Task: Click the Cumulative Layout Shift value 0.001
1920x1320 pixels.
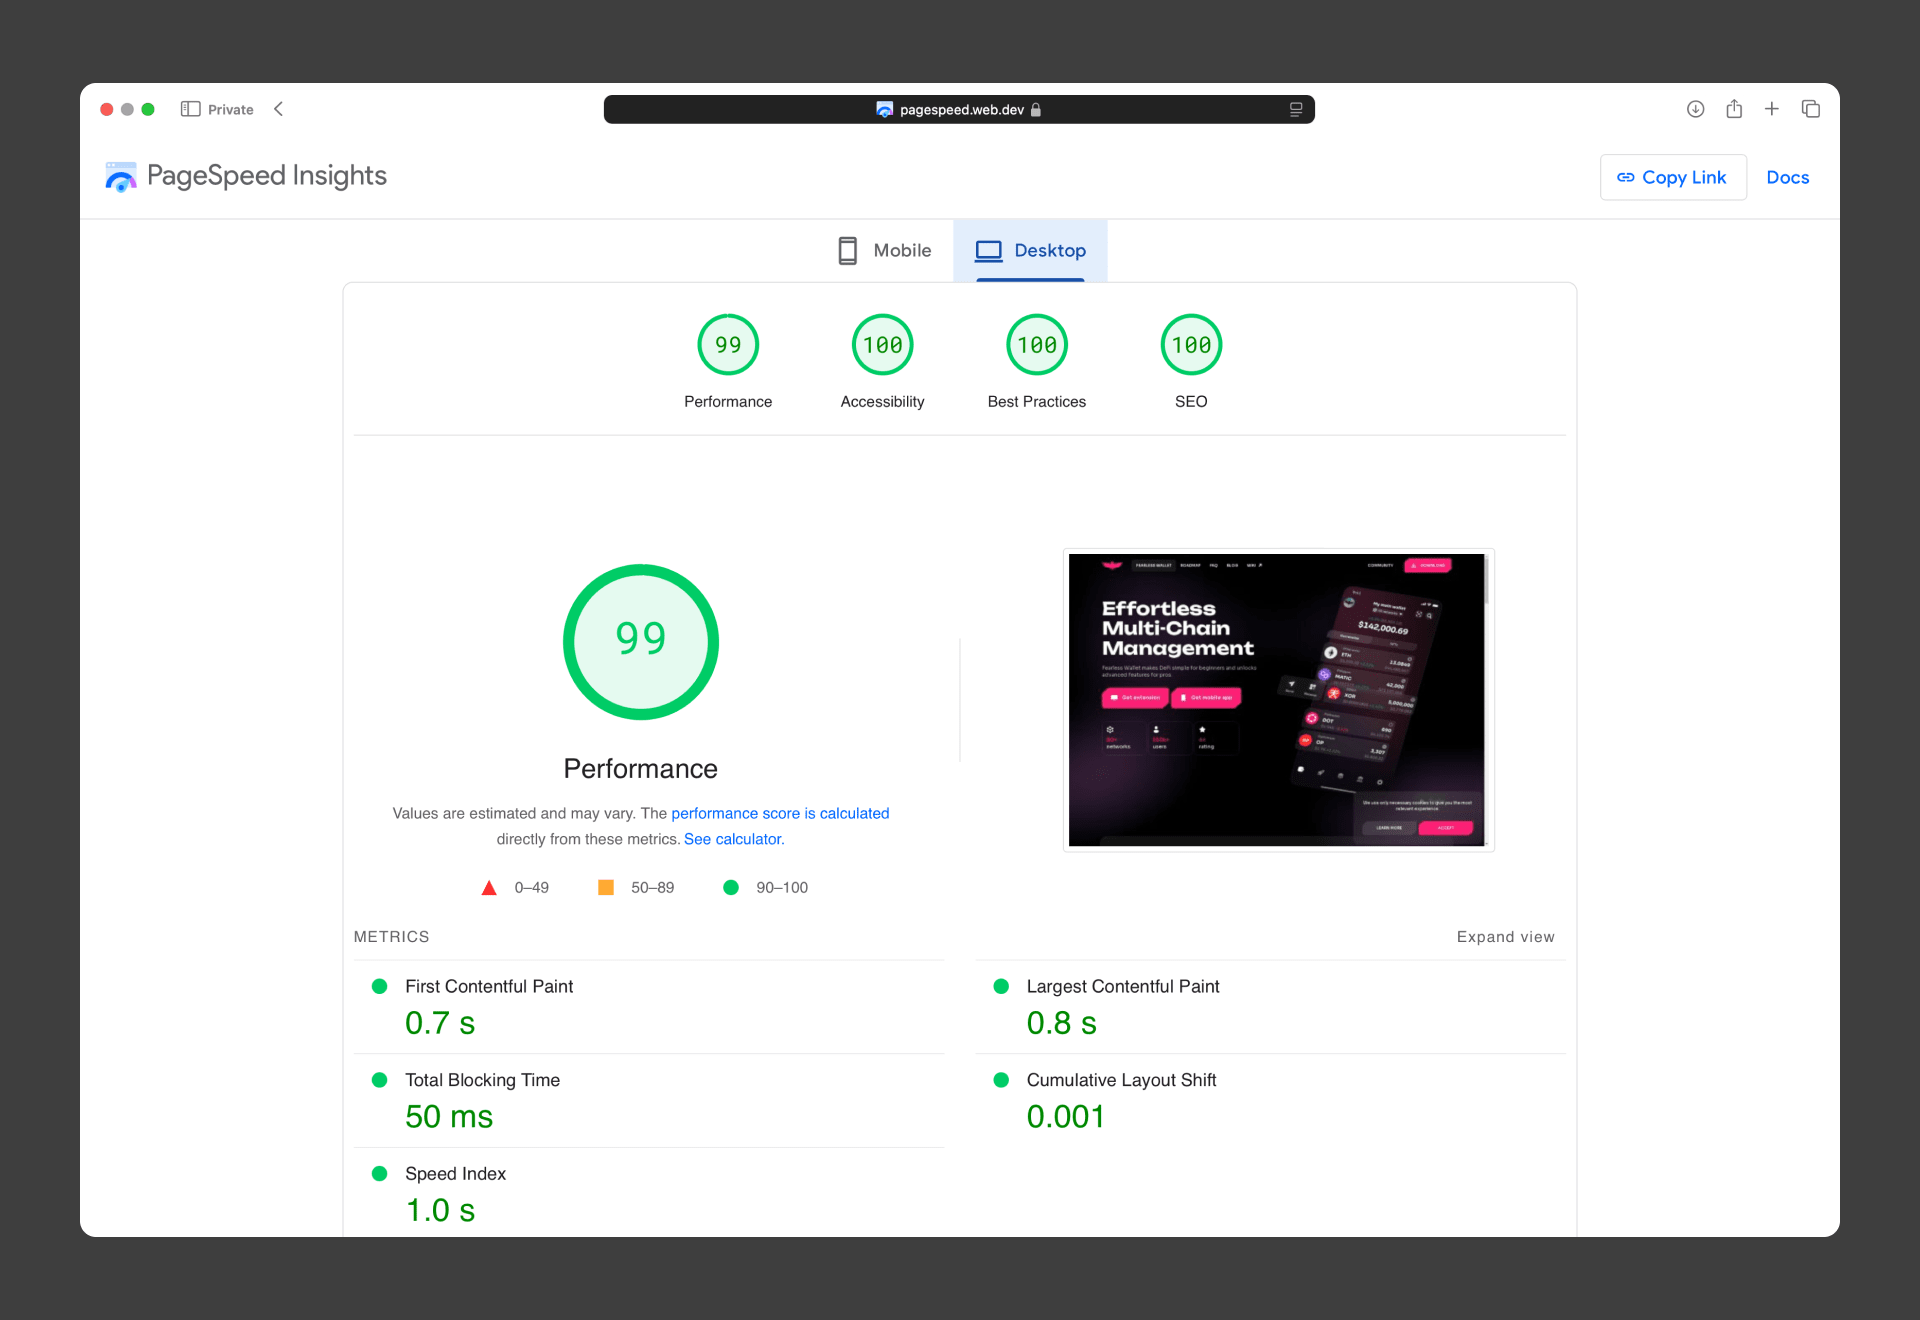Action: (1066, 1117)
